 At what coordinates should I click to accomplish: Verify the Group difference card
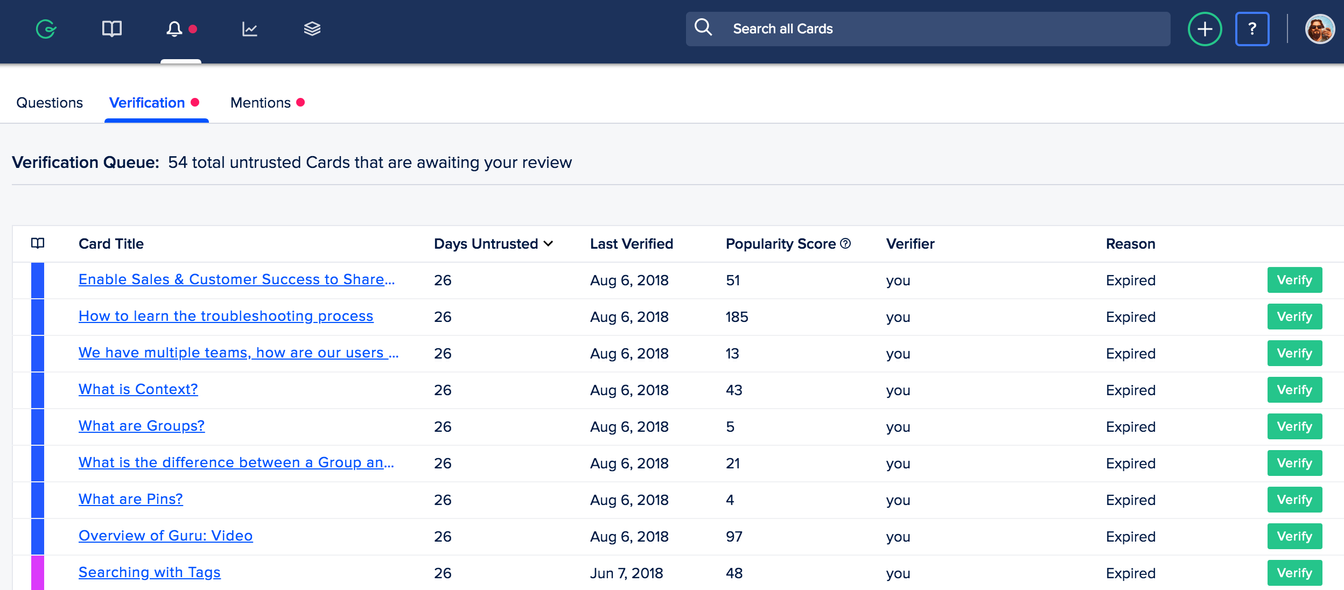pyautogui.click(x=1294, y=463)
